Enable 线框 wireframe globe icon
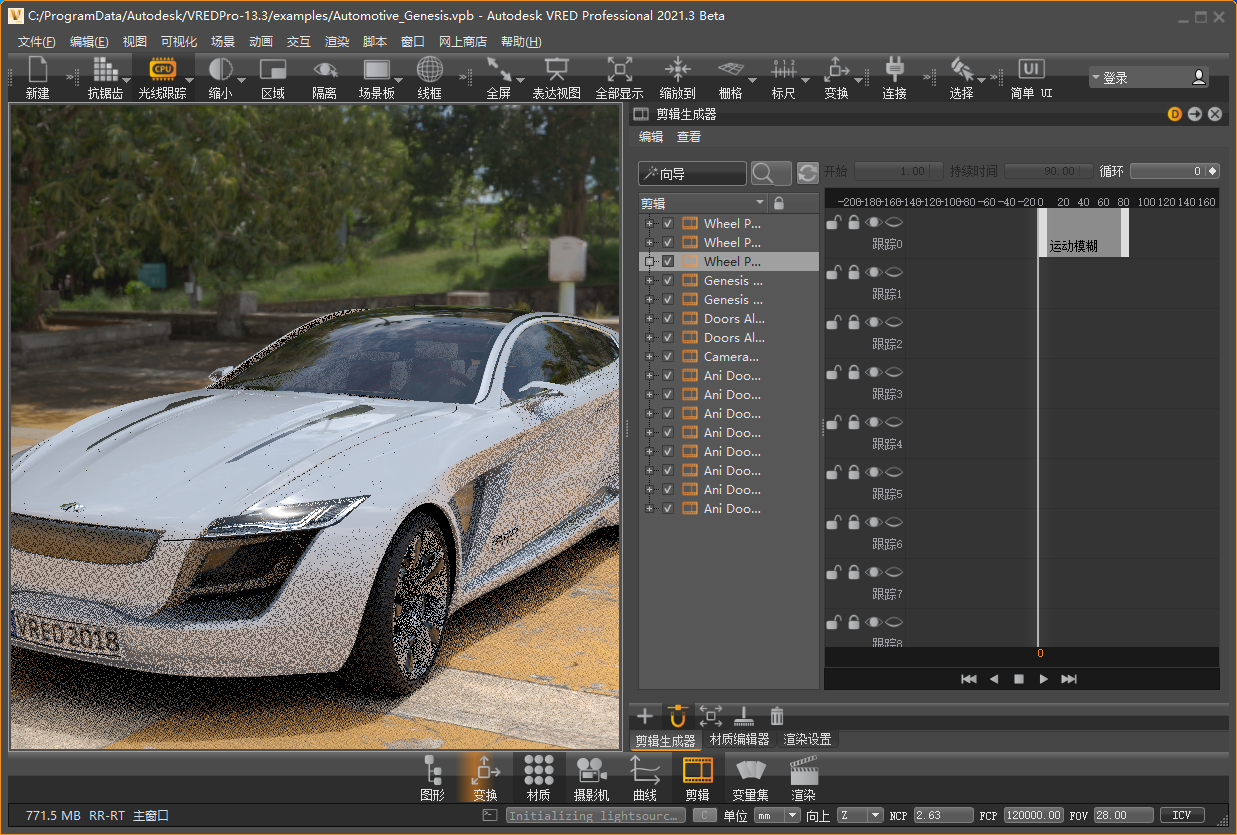Screen dimensions: 1237x835 pos(429,70)
